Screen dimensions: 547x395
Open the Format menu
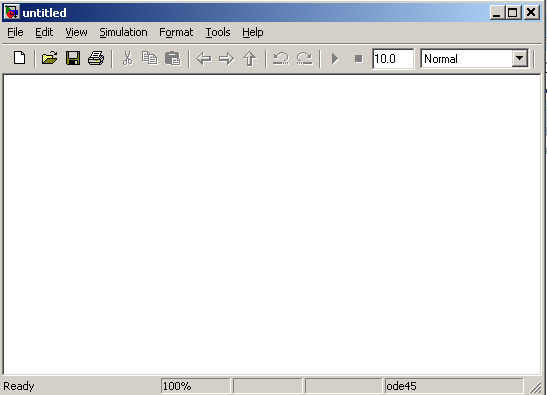click(x=176, y=32)
